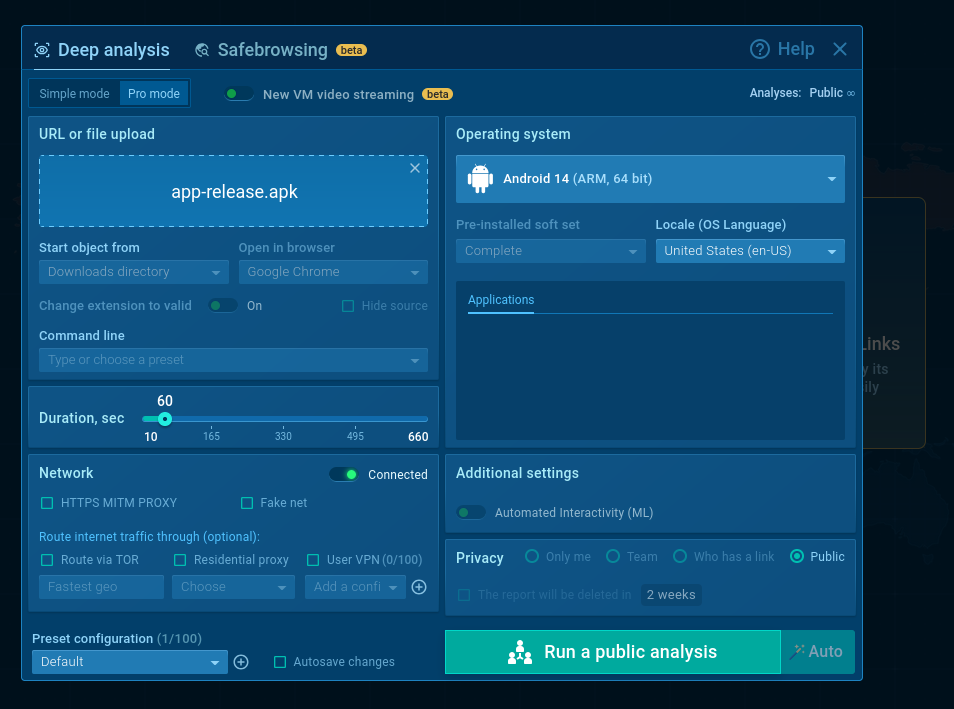Switch to the Safebrowsing tab

(272, 50)
